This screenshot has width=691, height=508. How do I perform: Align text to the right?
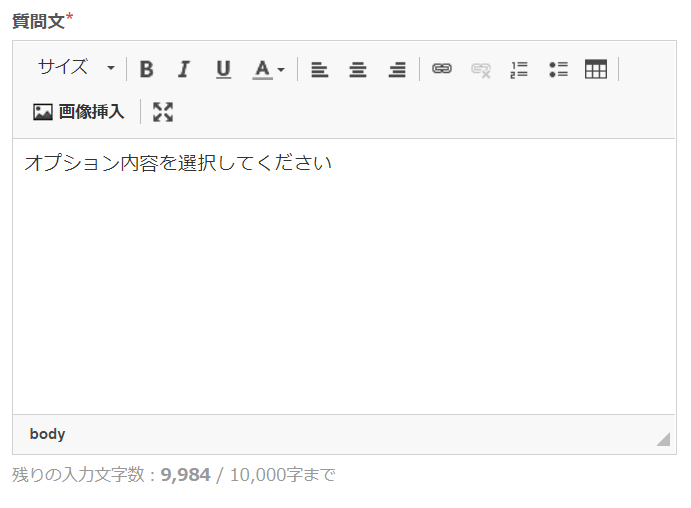(397, 69)
